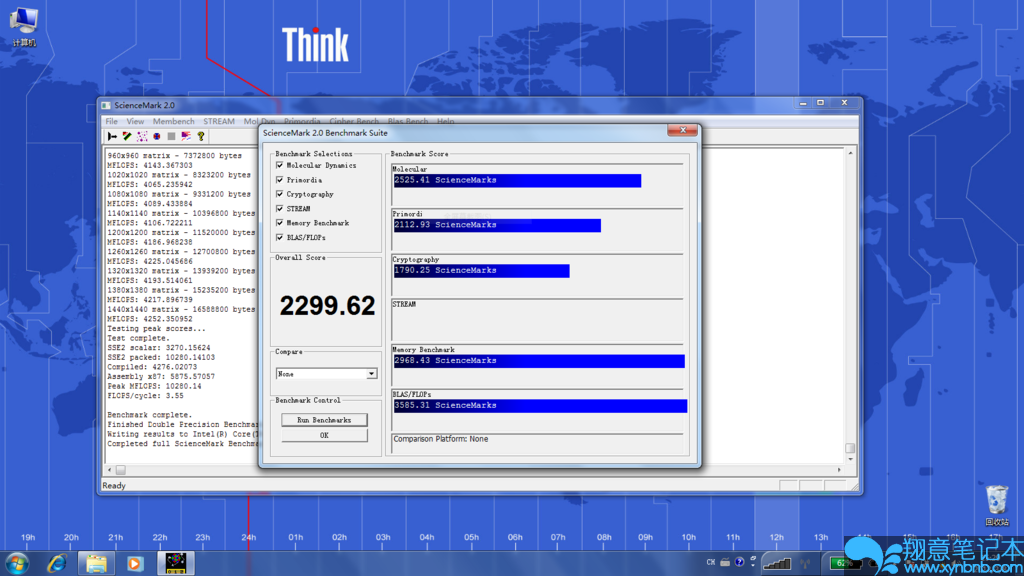The image size is (1024, 576).
Task: Click the log's horizontal scrollbar right arrow
Action: pyautogui.click(x=839, y=470)
